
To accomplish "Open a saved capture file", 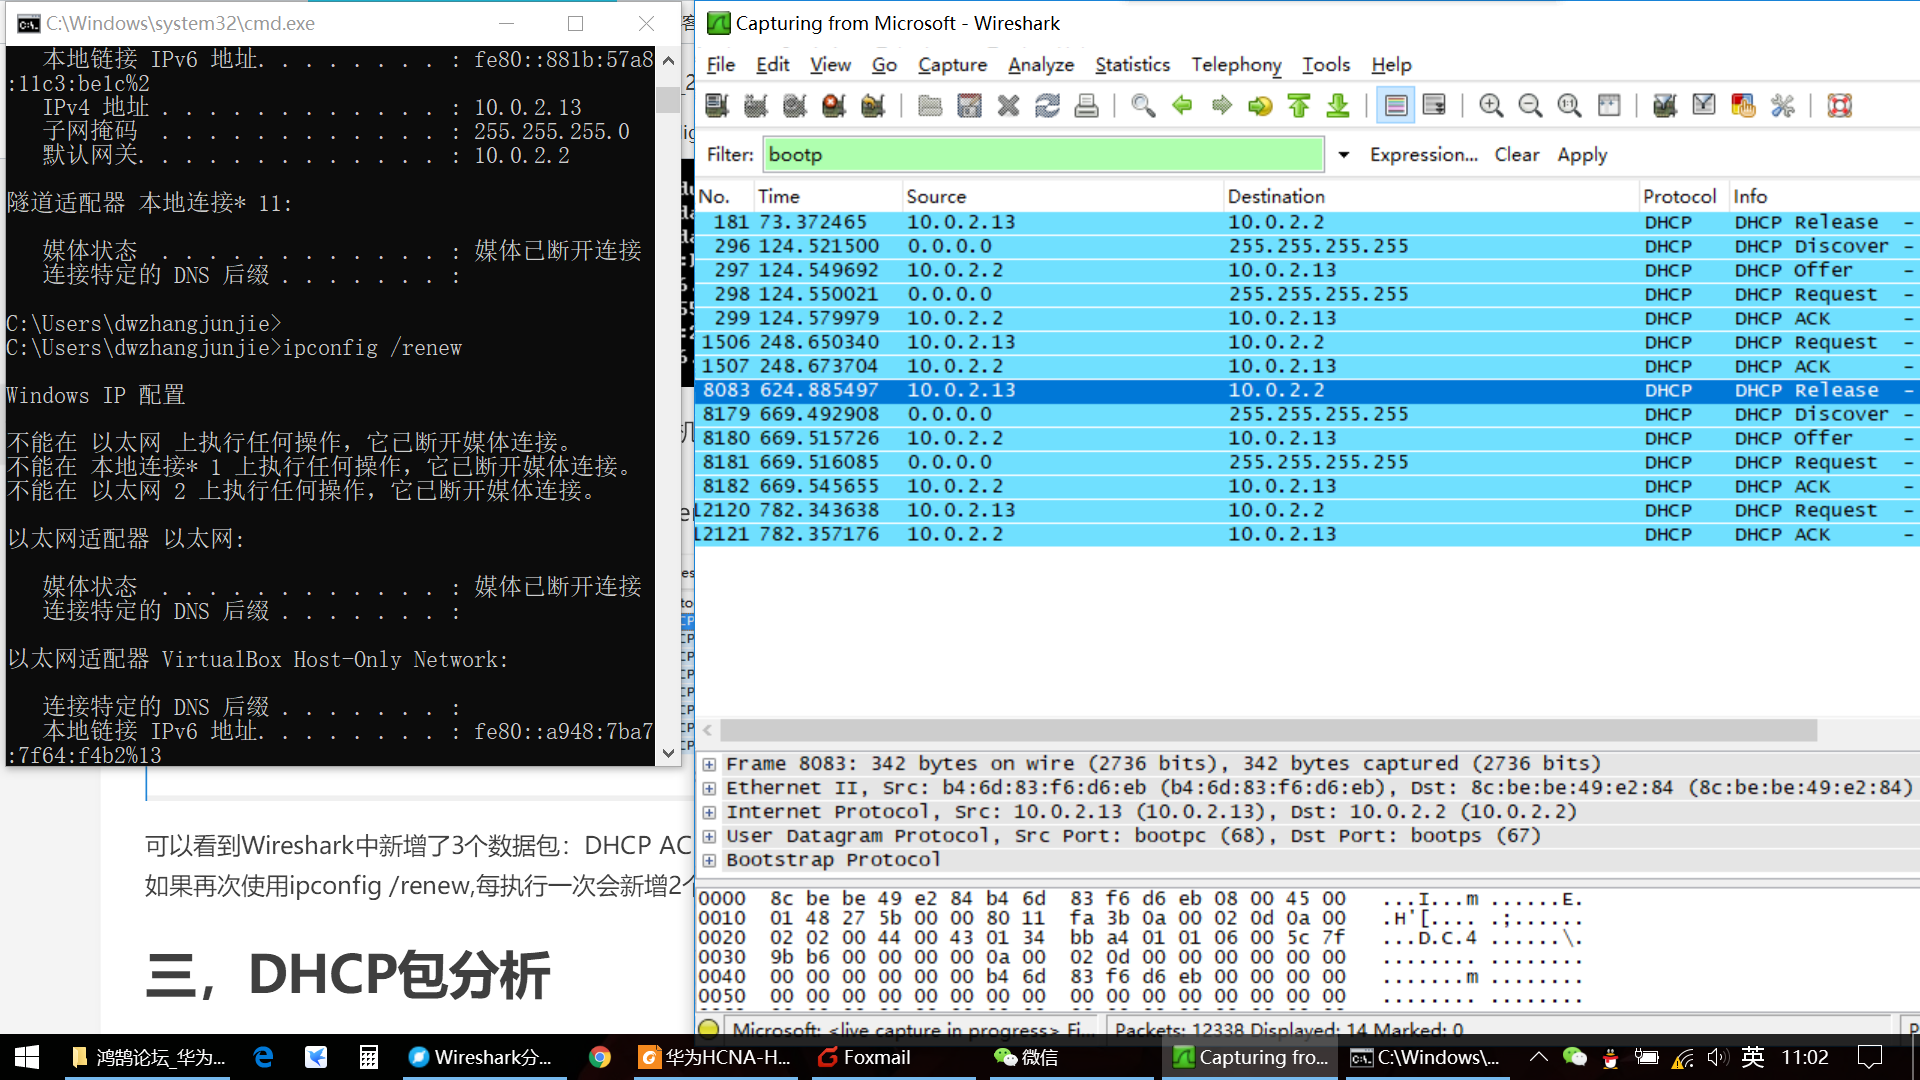I will [x=929, y=105].
